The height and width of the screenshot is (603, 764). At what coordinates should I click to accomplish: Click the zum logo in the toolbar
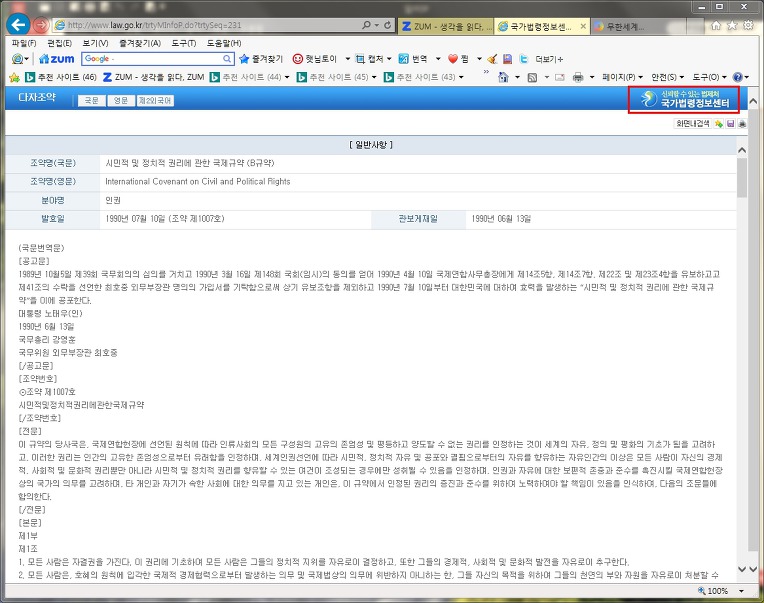(57, 59)
